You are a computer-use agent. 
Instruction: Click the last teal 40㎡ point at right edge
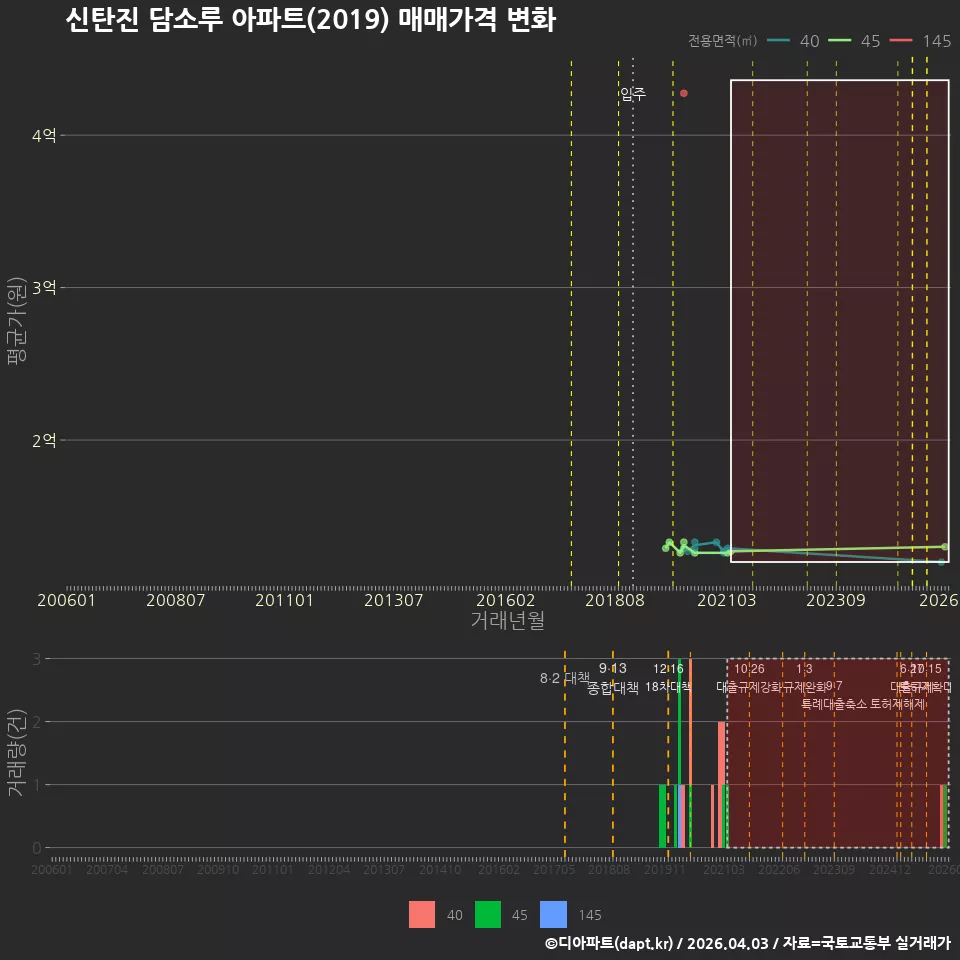click(x=941, y=562)
